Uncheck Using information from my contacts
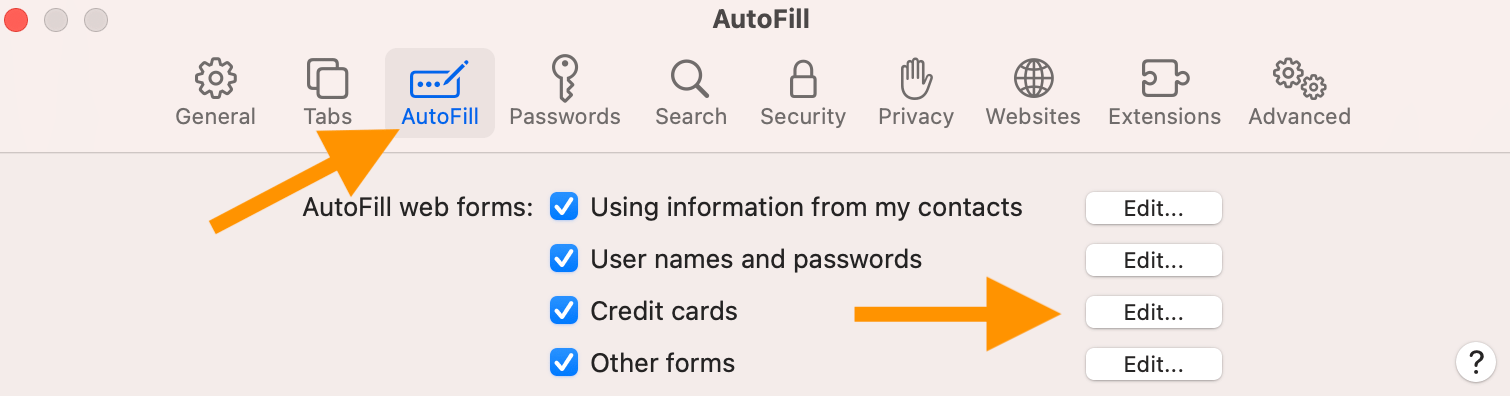Image resolution: width=1510 pixels, height=396 pixels. point(564,207)
